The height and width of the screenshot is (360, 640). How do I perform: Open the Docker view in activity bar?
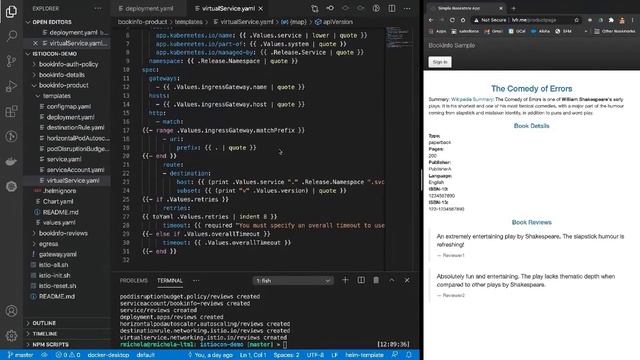11,161
